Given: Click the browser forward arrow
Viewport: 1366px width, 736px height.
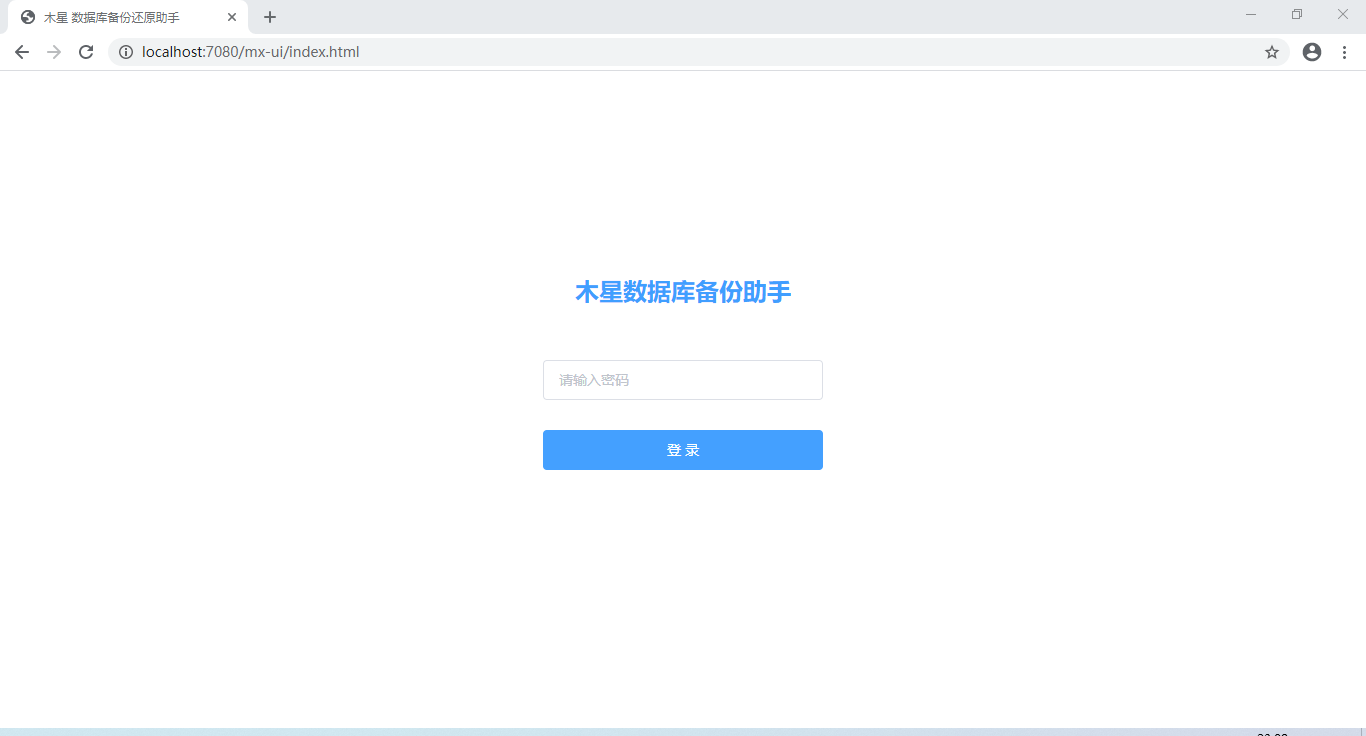Looking at the screenshot, I should [54, 52].
